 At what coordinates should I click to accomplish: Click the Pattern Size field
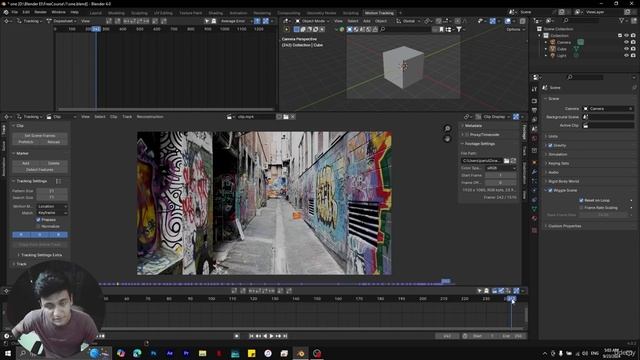click(52, 191)
